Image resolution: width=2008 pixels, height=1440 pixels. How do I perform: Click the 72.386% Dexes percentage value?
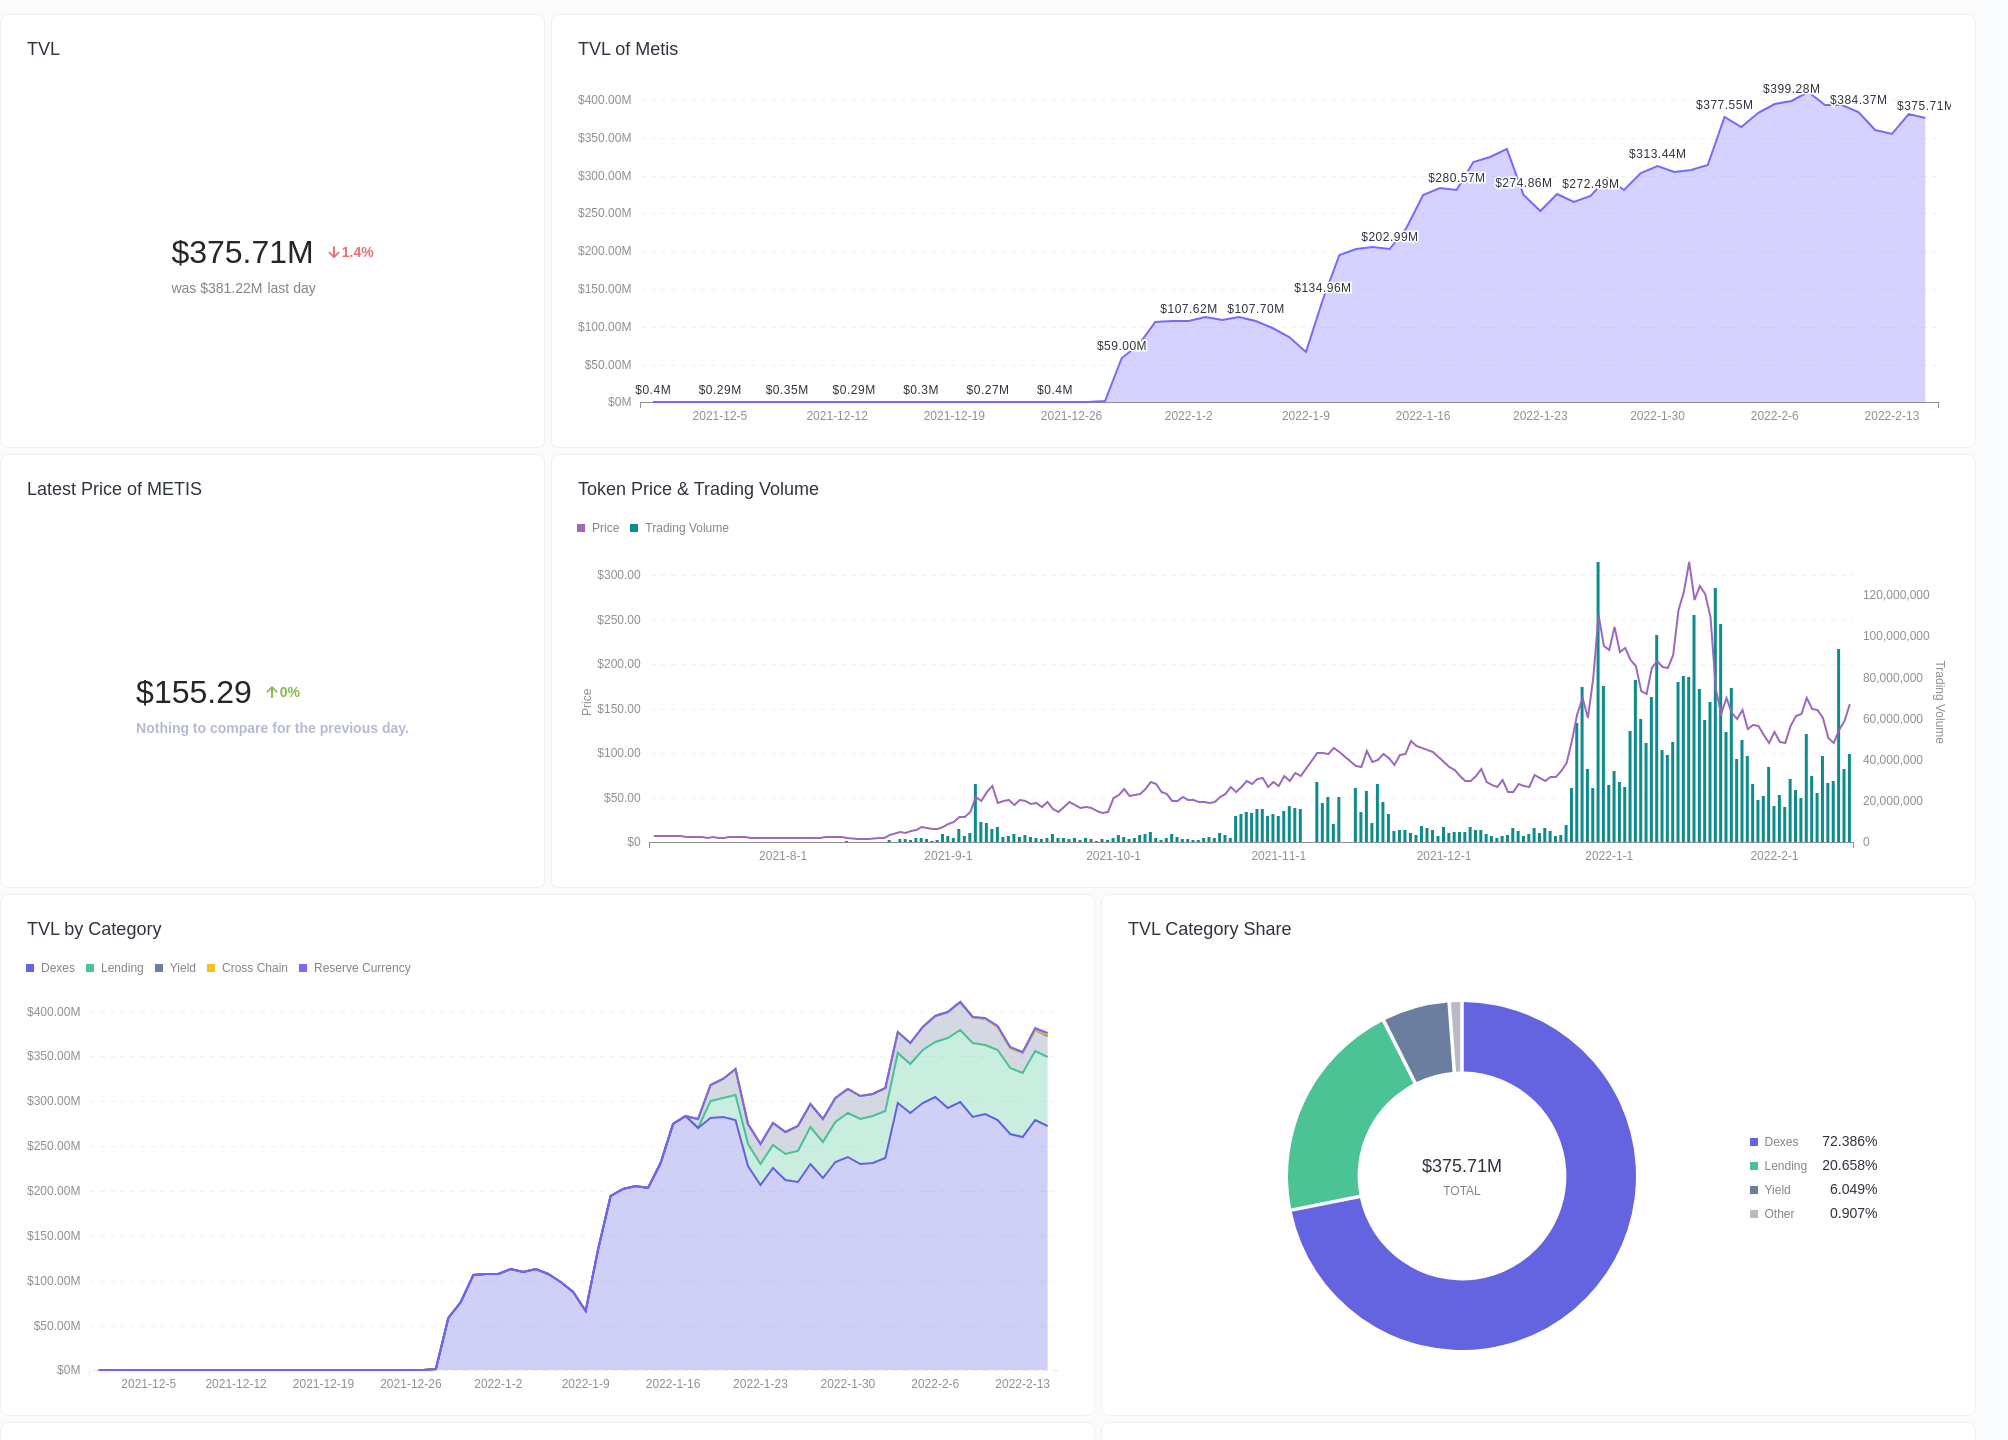coord(1849,1141)
